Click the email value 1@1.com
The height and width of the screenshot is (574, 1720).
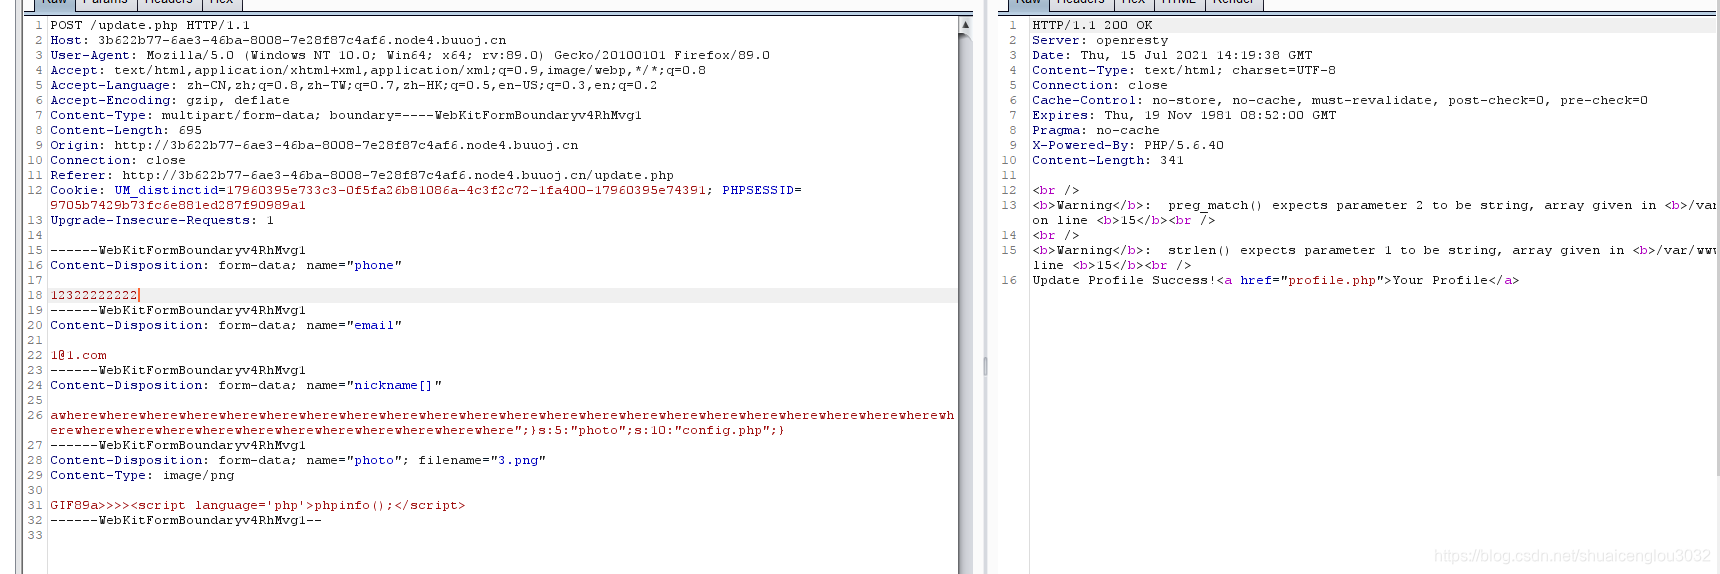tap(78, 355)
